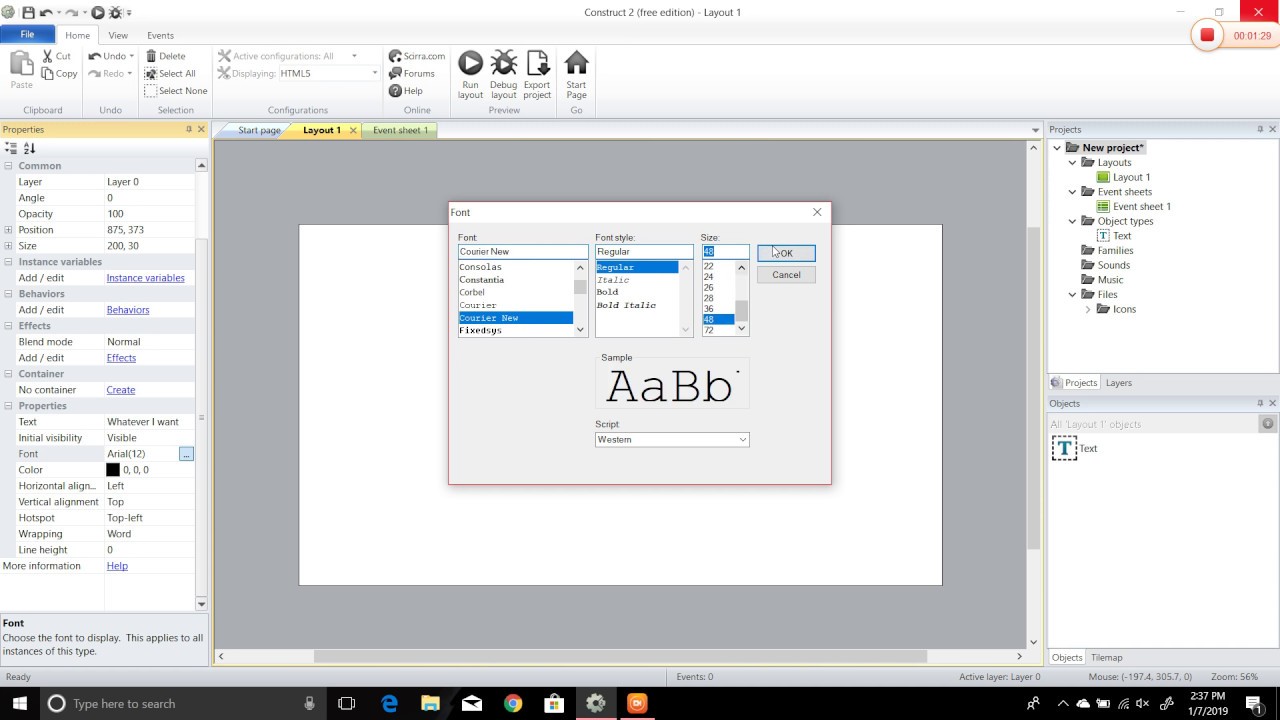Image resolution: width=1280 pixels, height=720 pixels.
Task: Select Bold Italic font style
Action: (626, 305)
